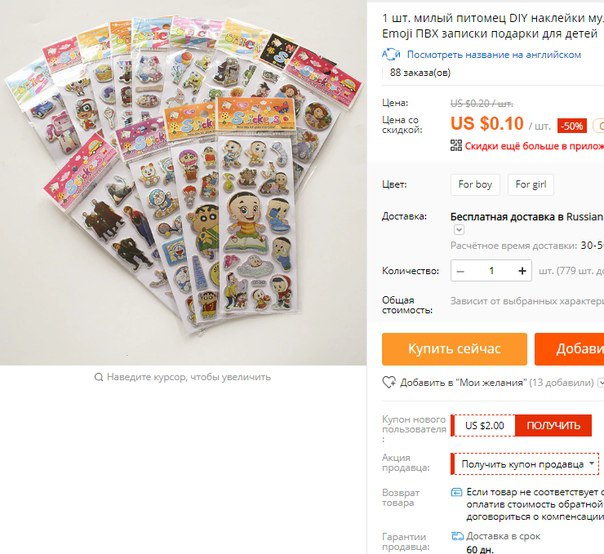Viewport: 604px width, 554px height.
Task: Increase quantity with the plus button
Action: click(x=522, y=271)
